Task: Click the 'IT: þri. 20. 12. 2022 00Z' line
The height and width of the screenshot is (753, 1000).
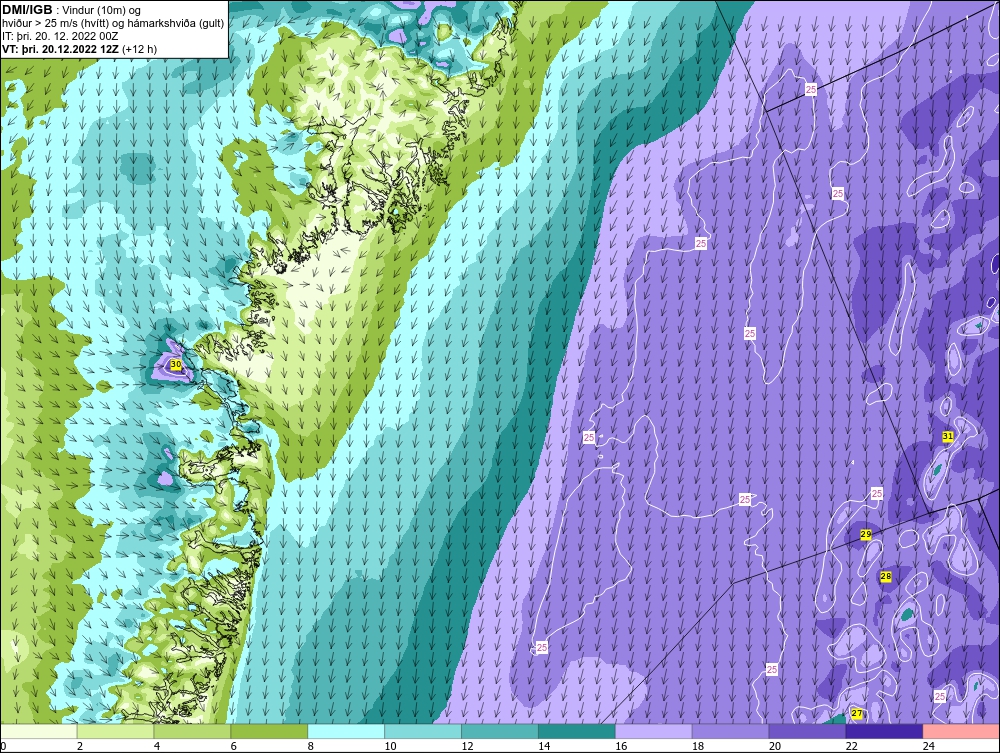Action: 60,36
